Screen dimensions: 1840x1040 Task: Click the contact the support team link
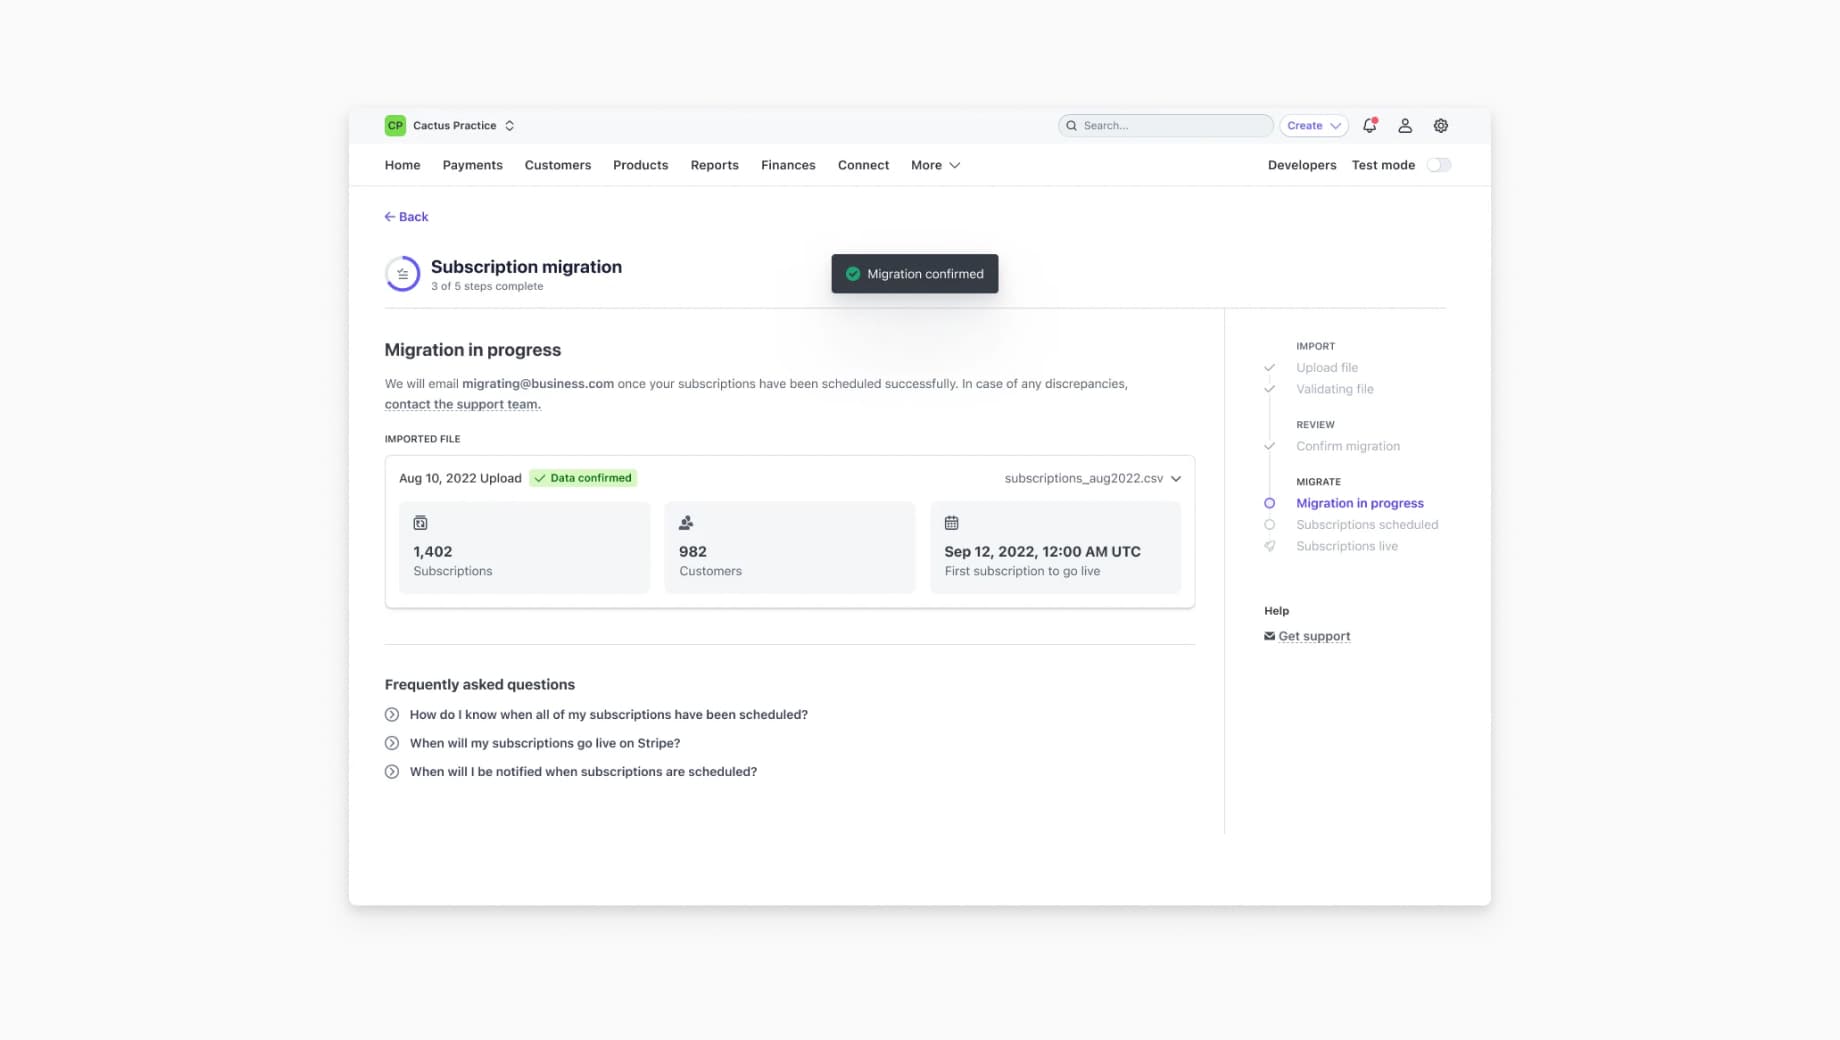pos(462,404)
